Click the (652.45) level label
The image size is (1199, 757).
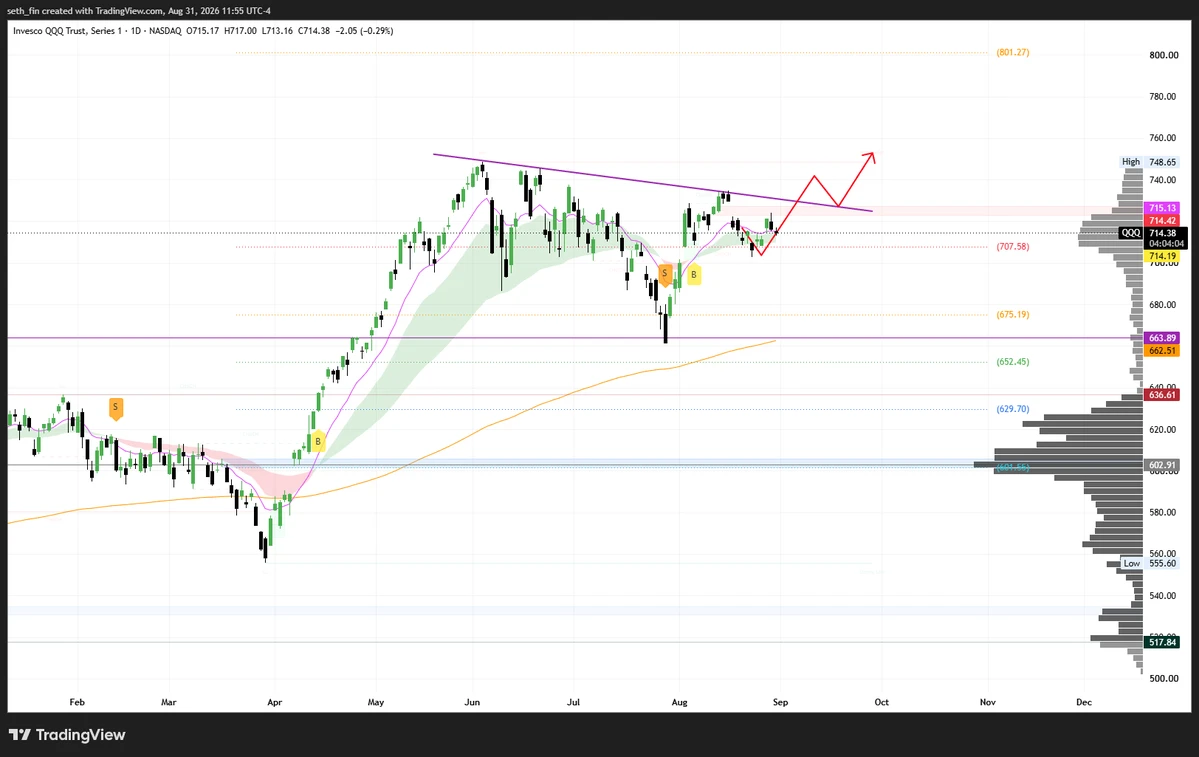point(1012,362)
